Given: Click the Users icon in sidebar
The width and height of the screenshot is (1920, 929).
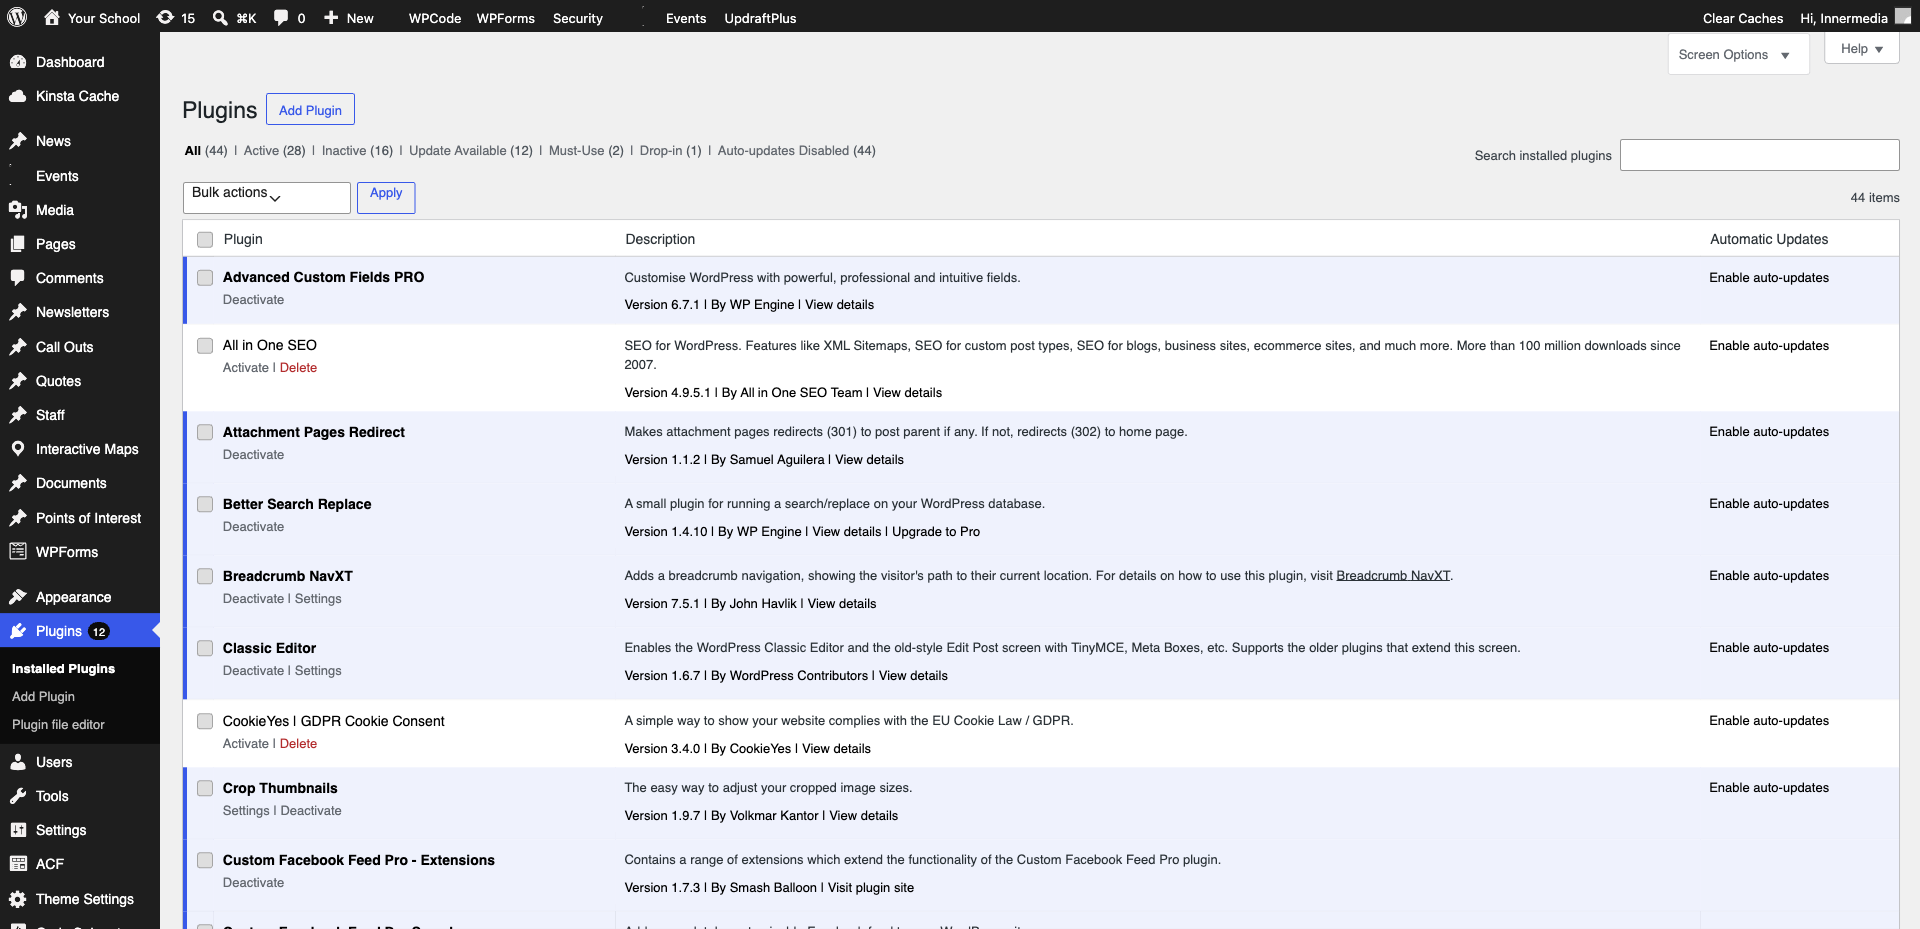Looking at the screenshot, I should click(18, 762).
